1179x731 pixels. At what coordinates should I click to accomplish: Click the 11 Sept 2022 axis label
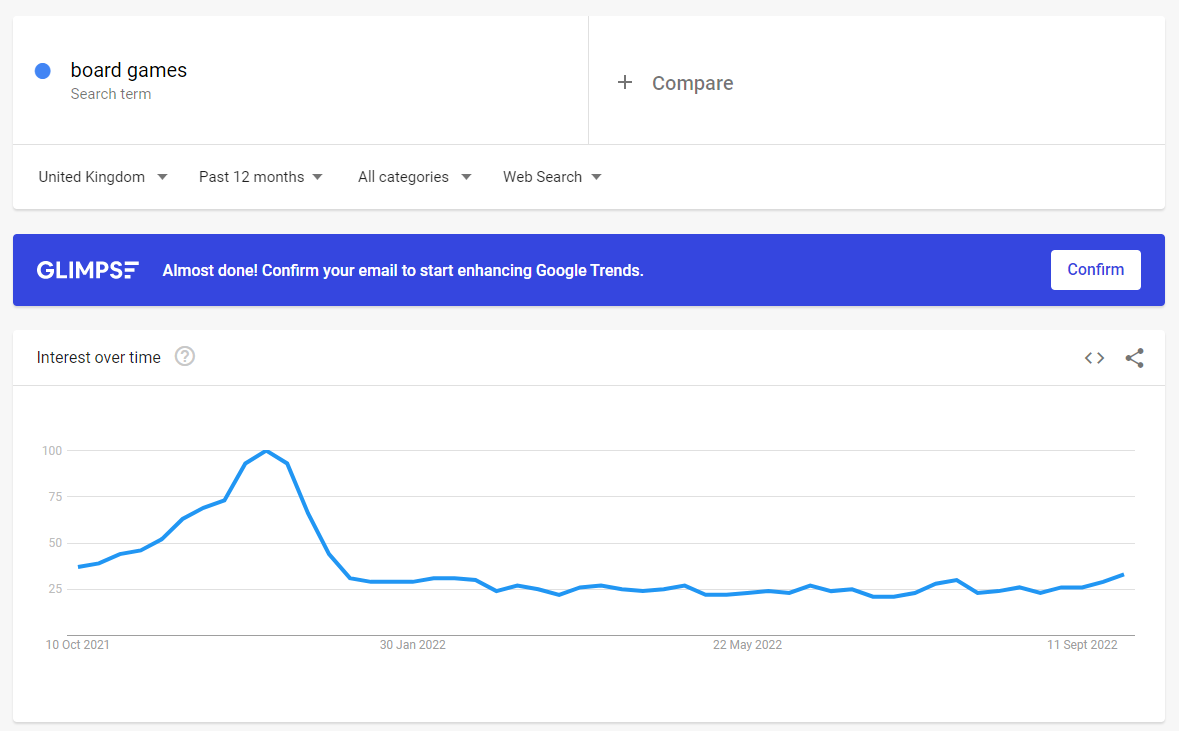[x=1082, y=645]
